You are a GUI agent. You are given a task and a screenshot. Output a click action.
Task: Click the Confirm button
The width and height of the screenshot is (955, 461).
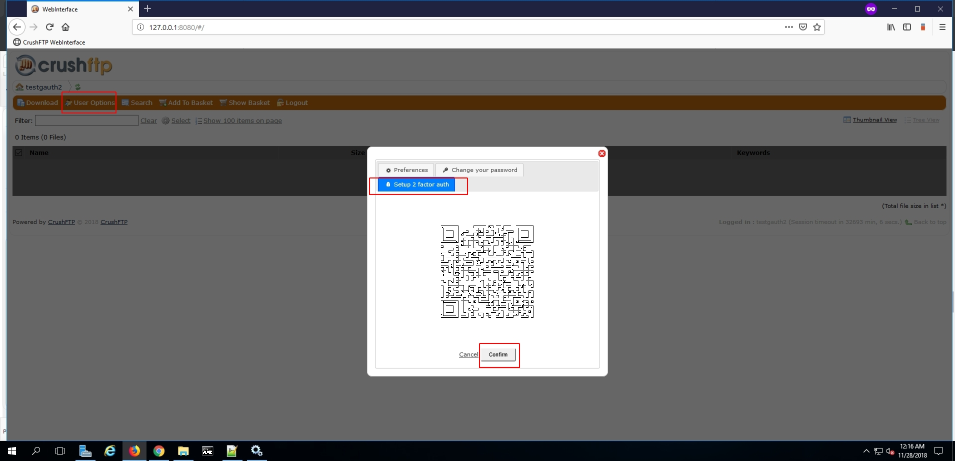click(x=498, y=354)
